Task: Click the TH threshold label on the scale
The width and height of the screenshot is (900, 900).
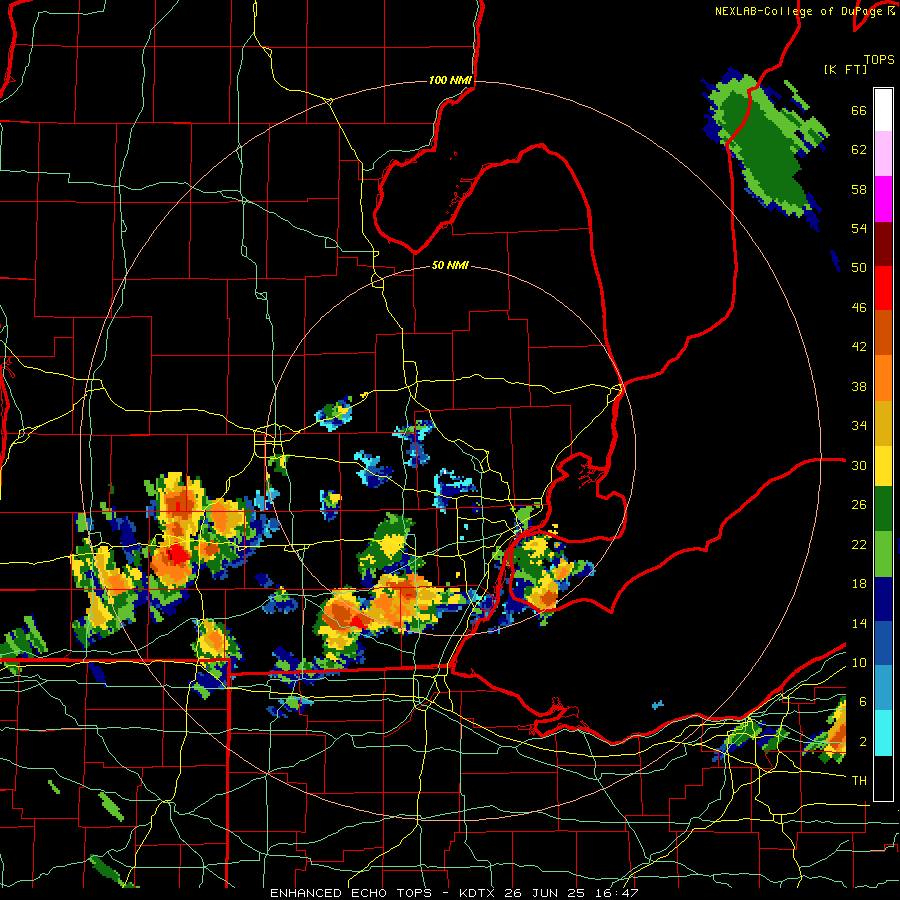Action: (859, 780)
